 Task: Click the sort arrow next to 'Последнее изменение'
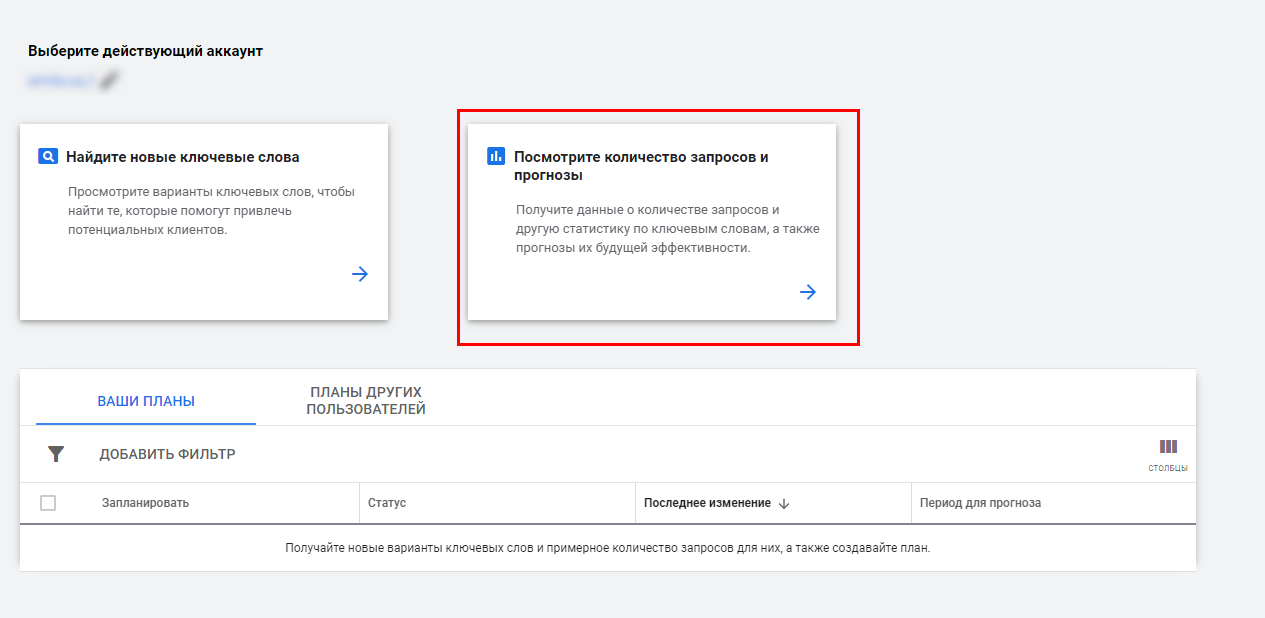point(784,504)
